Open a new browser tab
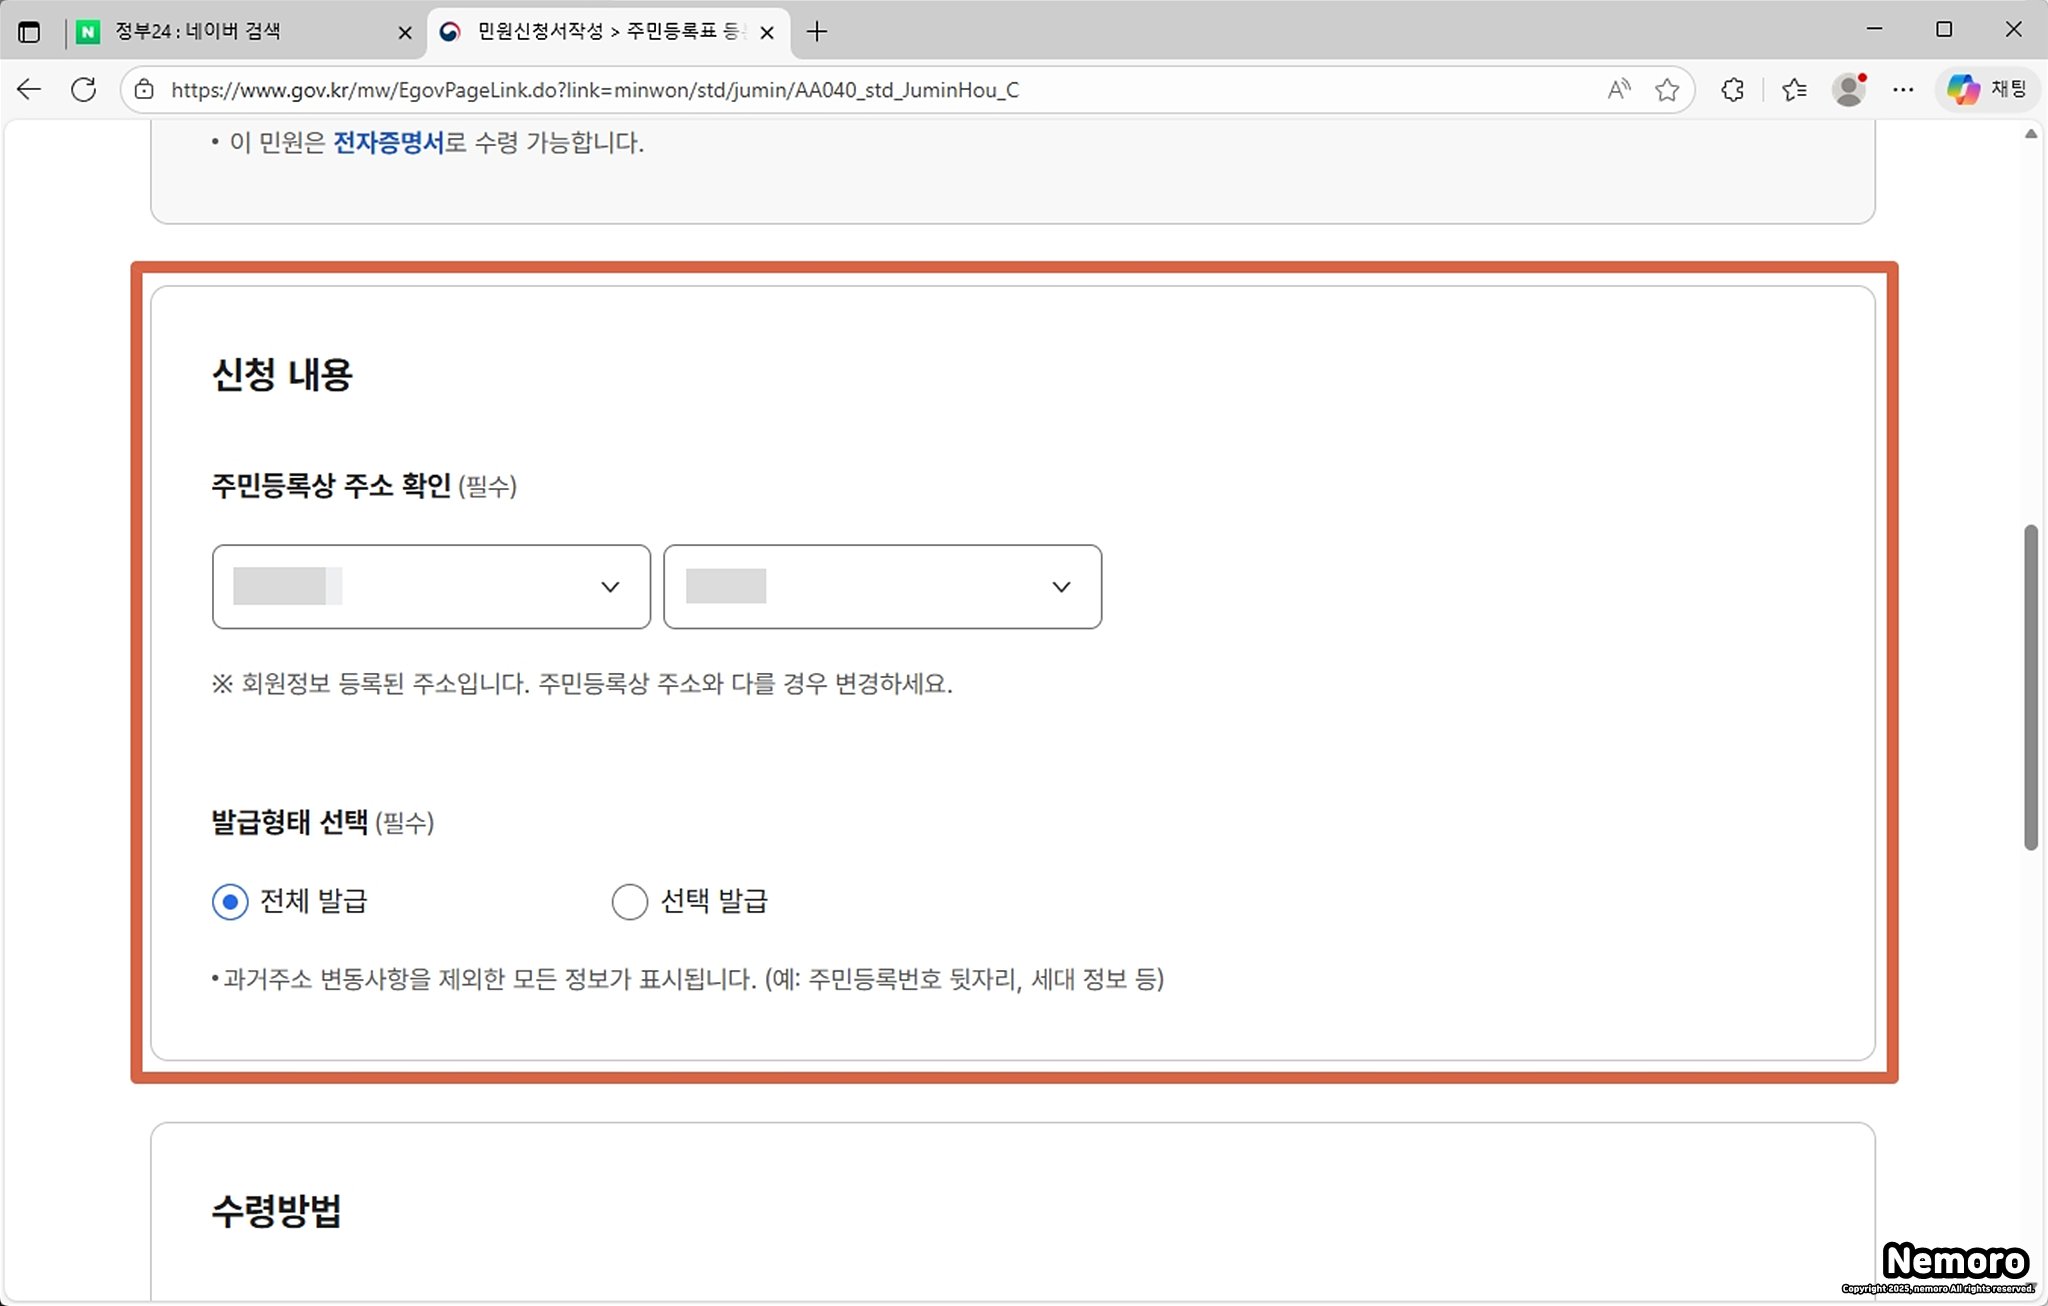 pos(817,32)
